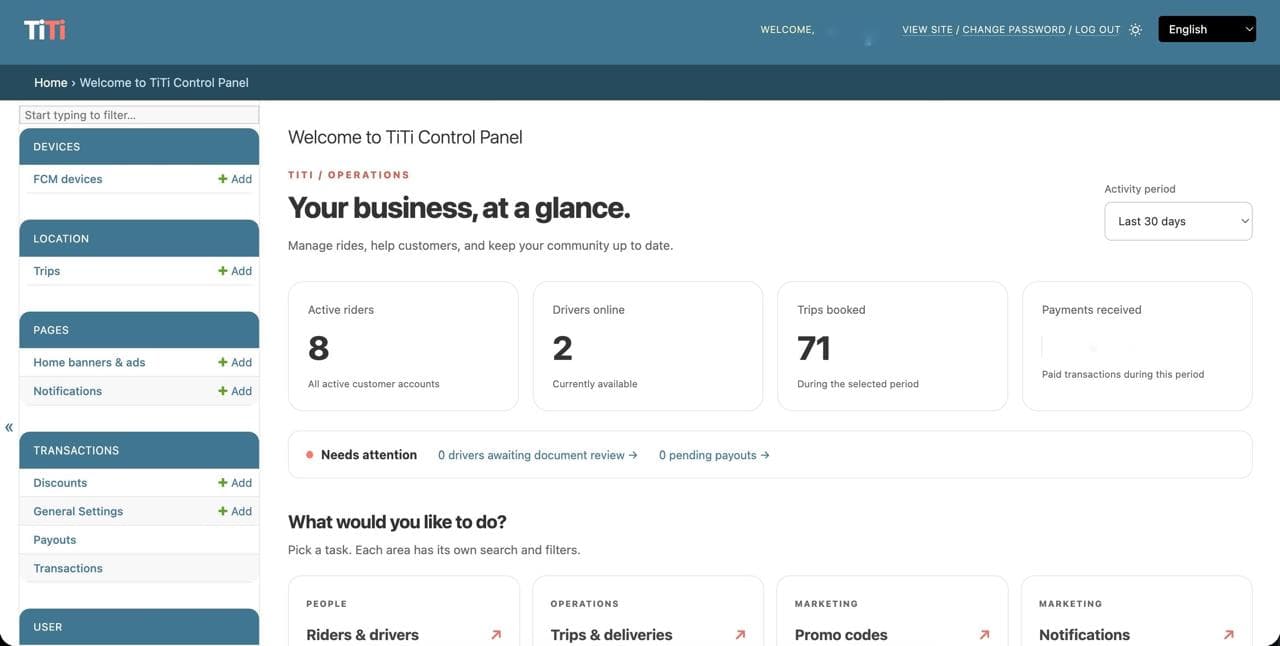Screen dimensions: 1280x646
Task: Open 0 pending payouts link
Action: click(714, 455)
